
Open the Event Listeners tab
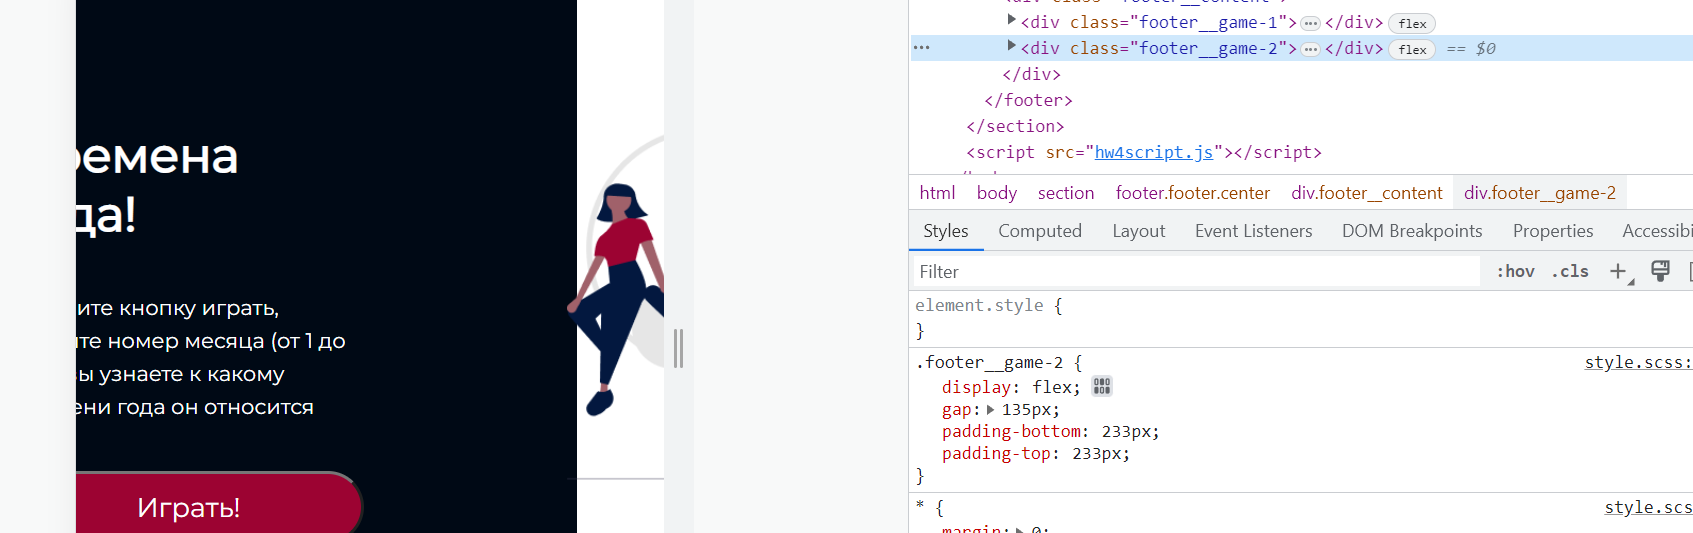1253,231
